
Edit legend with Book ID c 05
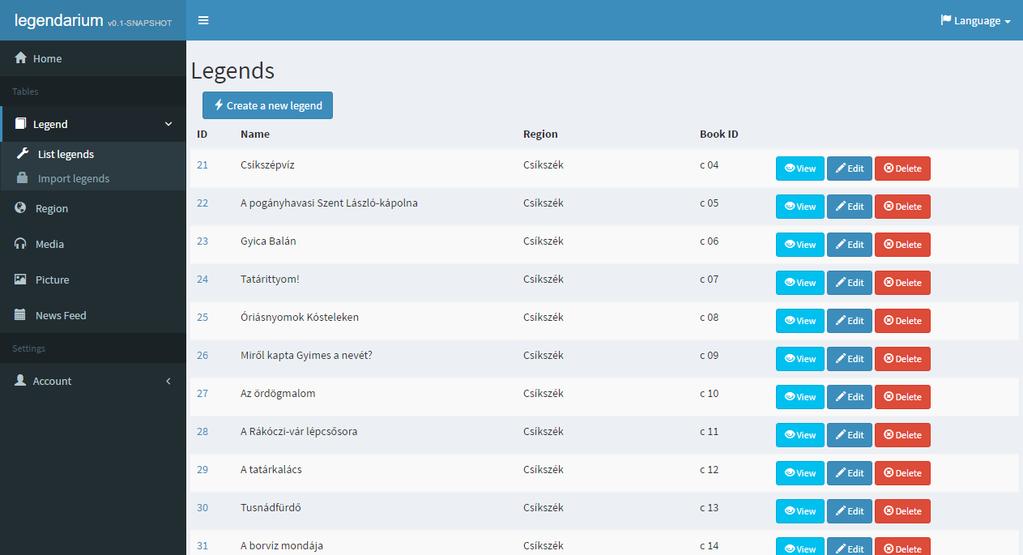tap(849, 206)
